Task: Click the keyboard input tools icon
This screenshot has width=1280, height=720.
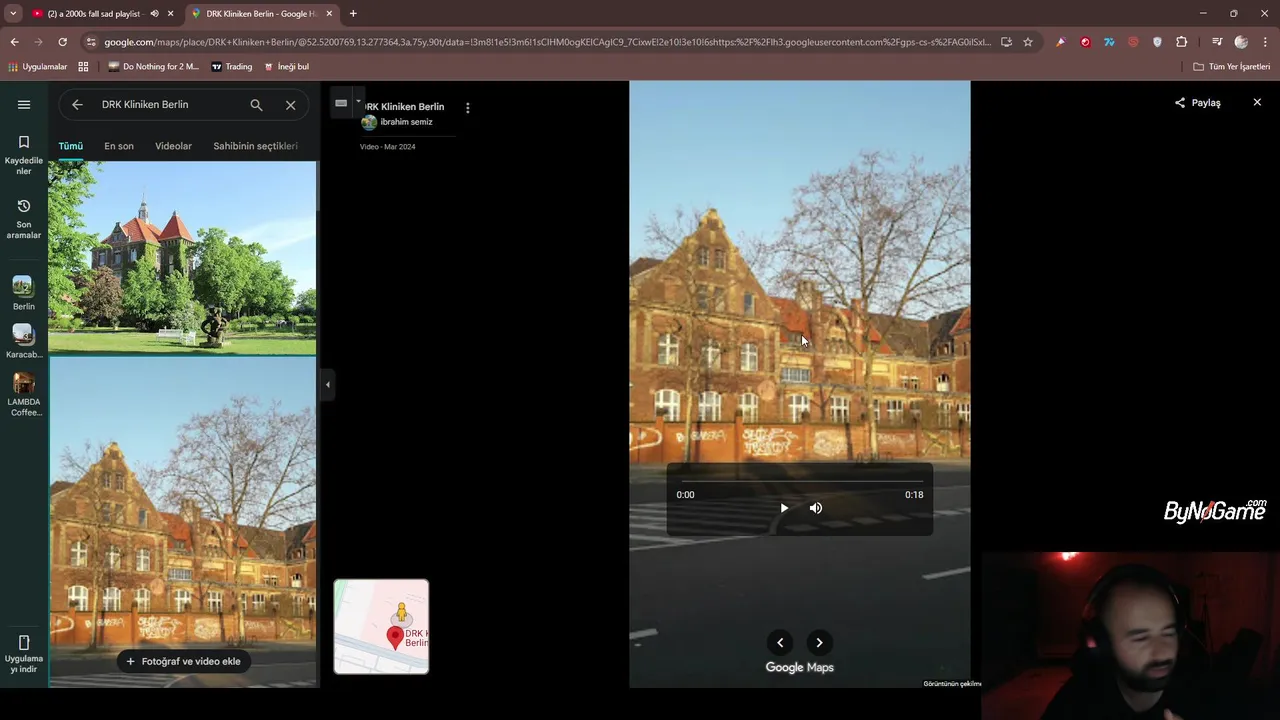Action: pyautogui.click(x=341, y=102)
